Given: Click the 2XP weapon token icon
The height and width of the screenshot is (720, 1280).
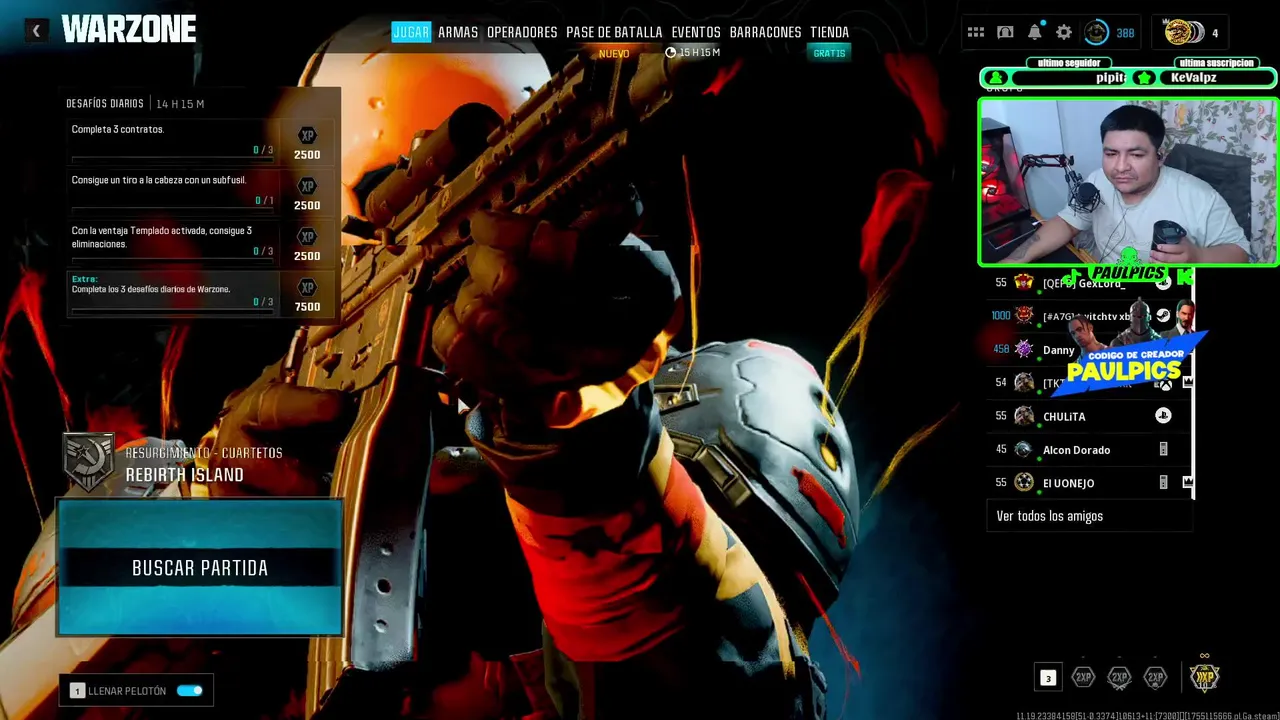Looking at the screenshot, I should coord(1119,677).
